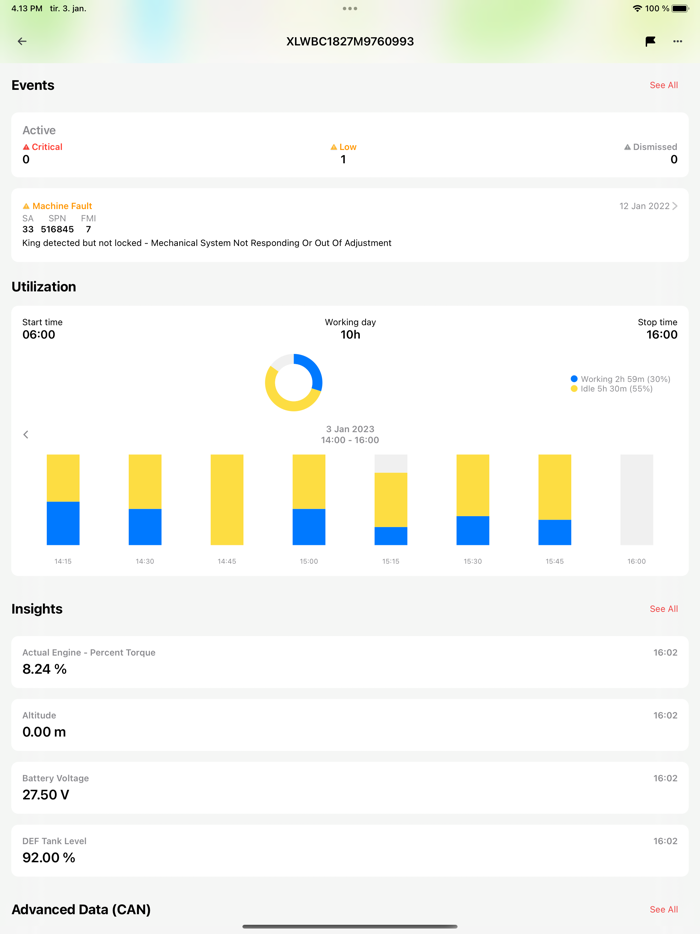Open the DEF Tank Level insight
Viewport: 700px width, 934px height.
[x=350, y=851]
